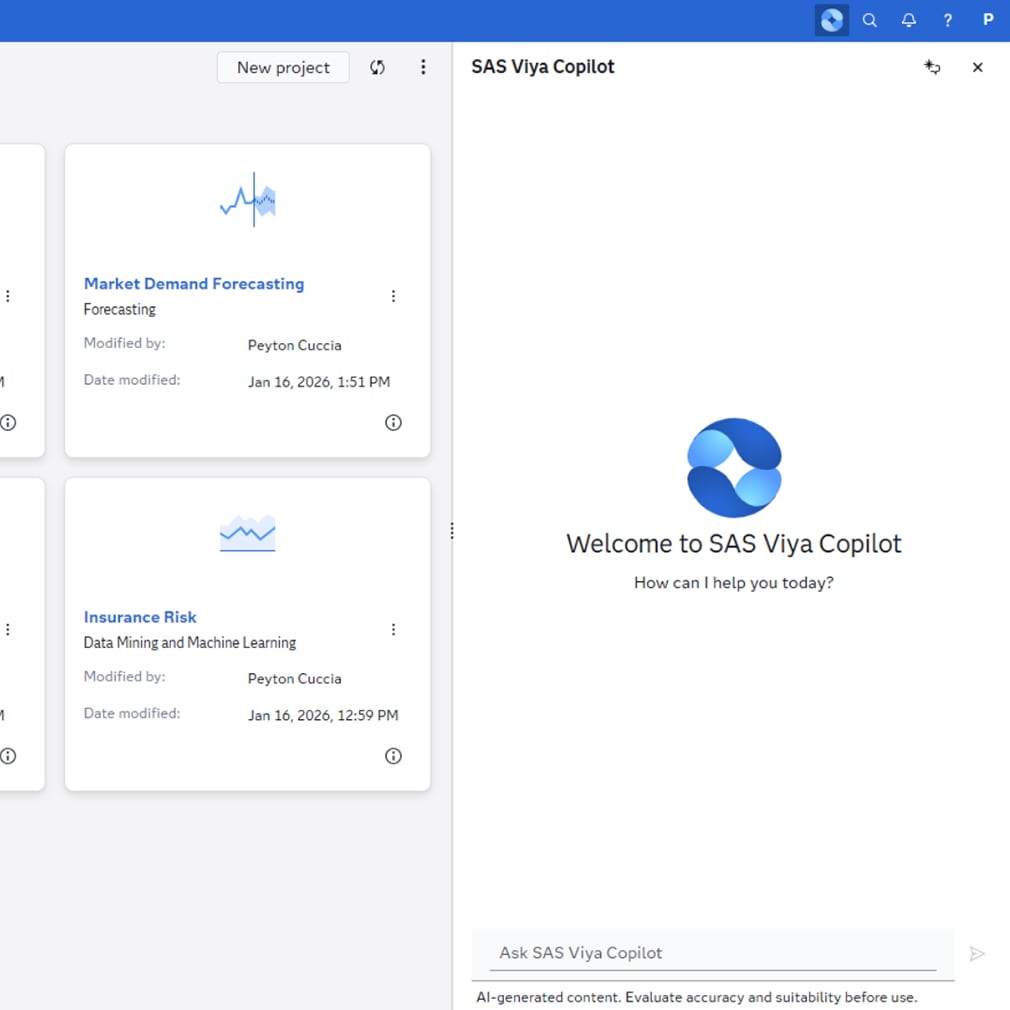Show info for Market Demand Forecasting
1010x1010 pixels.
tap(393, 422)
